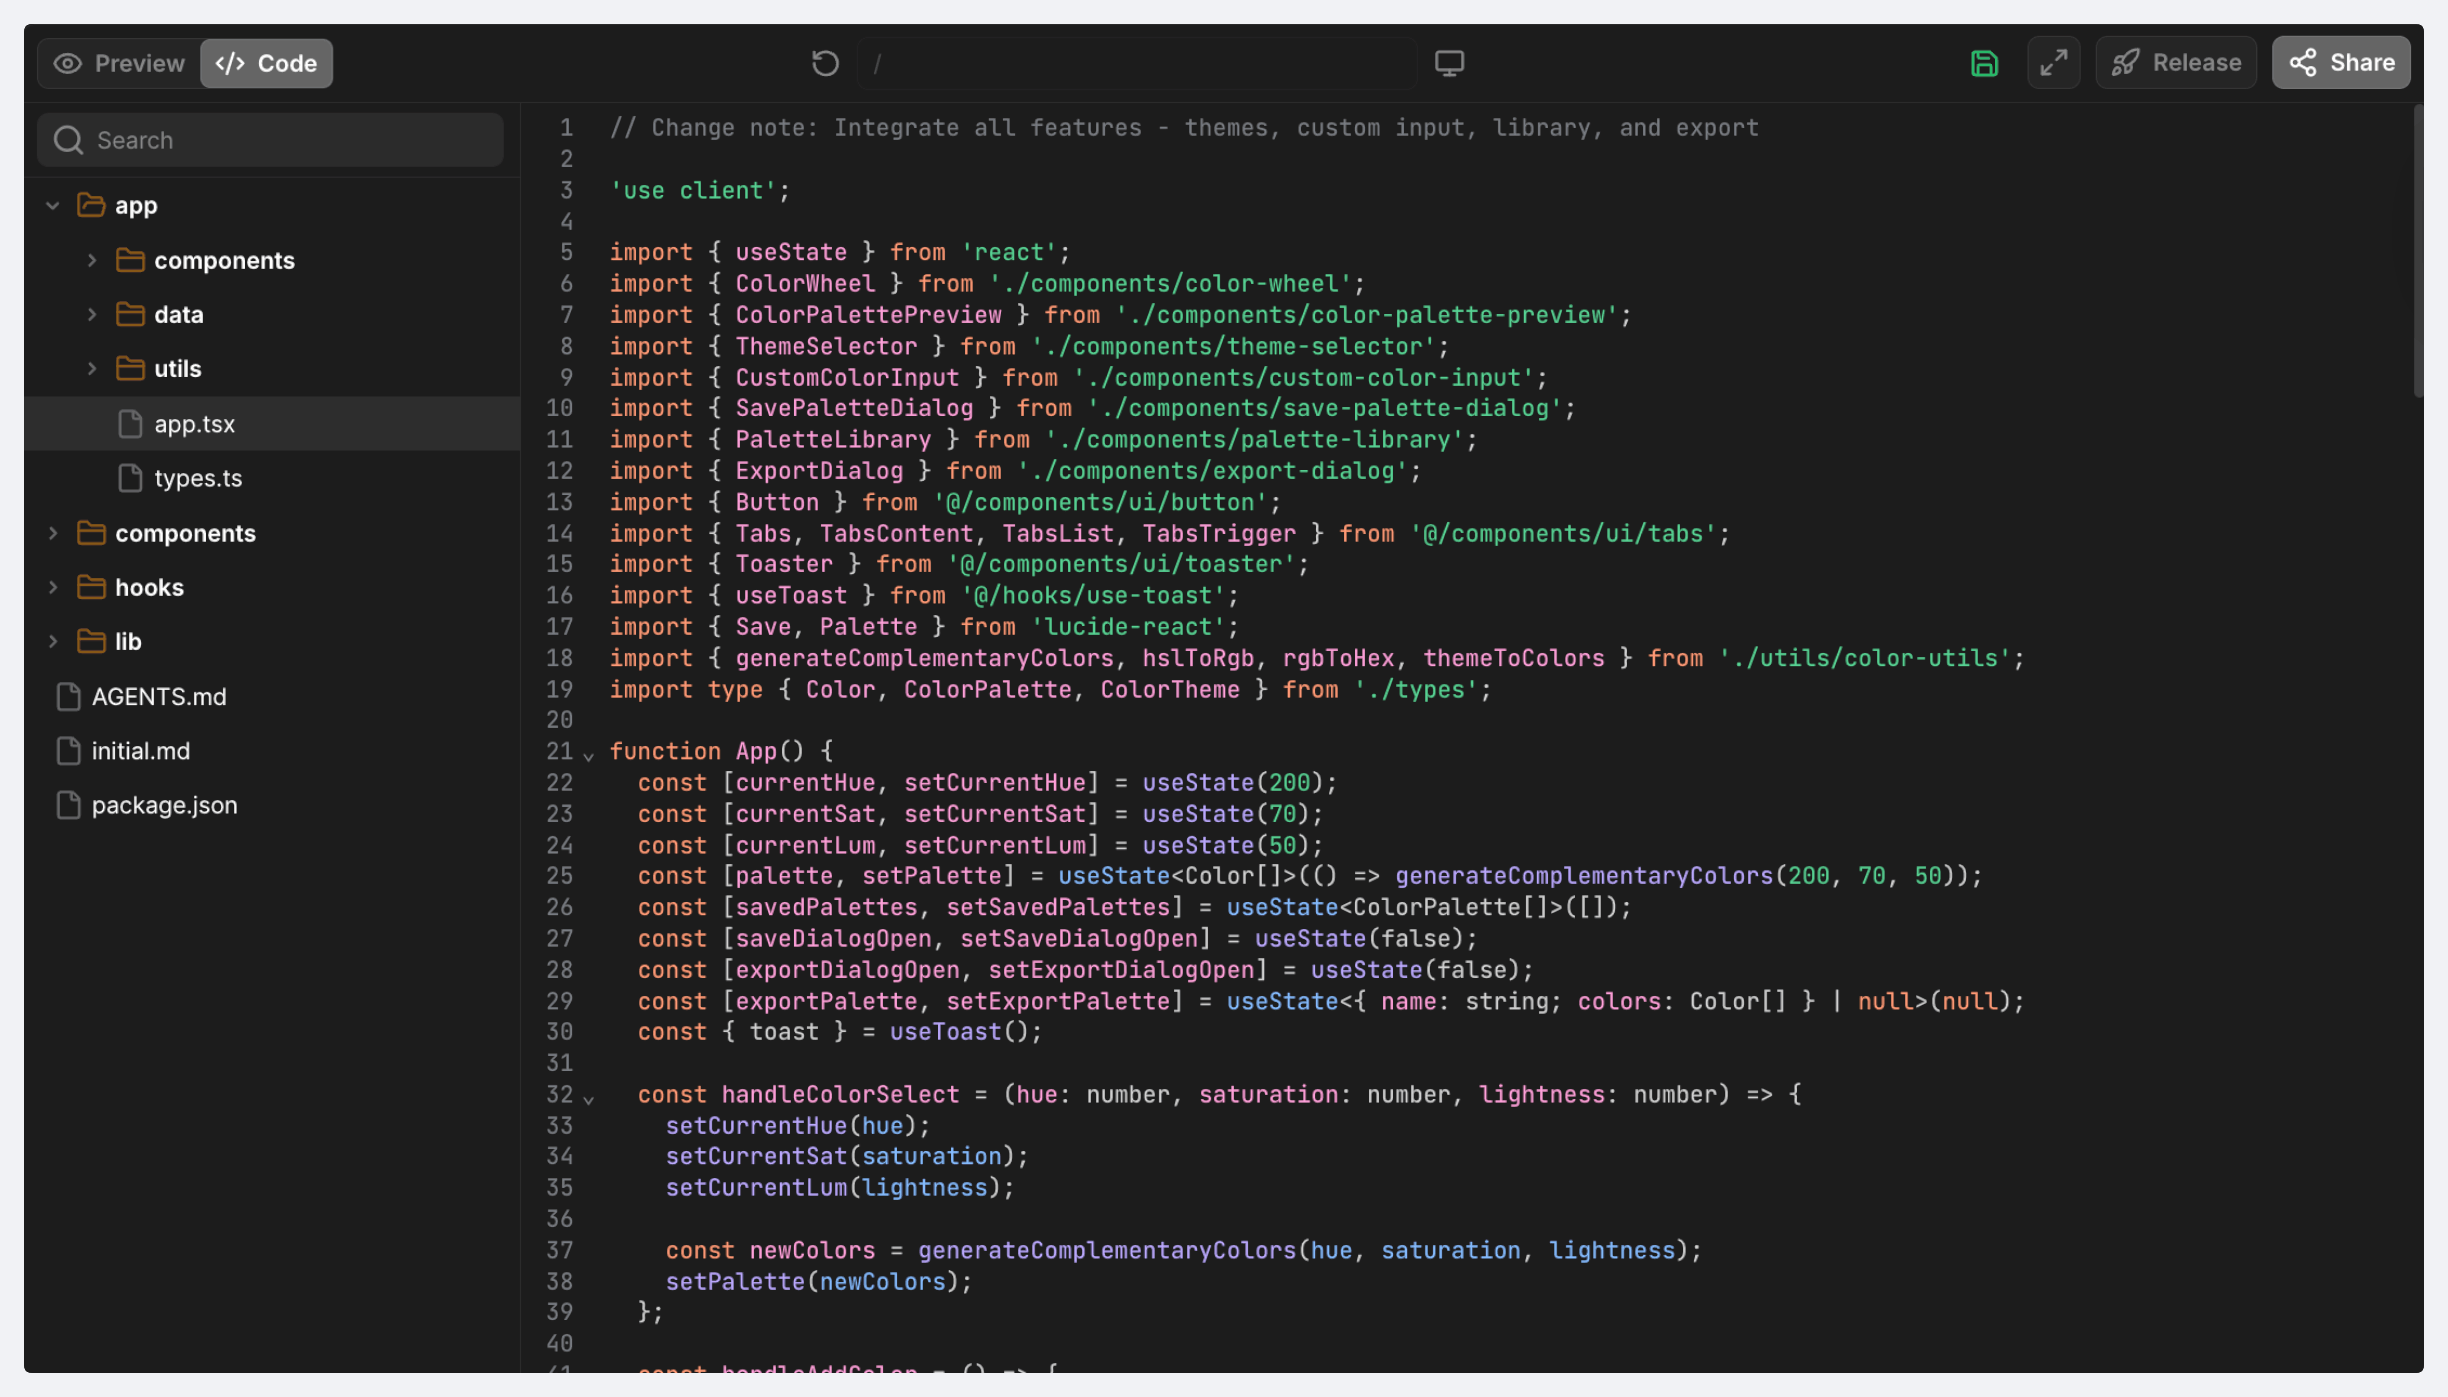Expand the lib folder

tap(53, 641)
